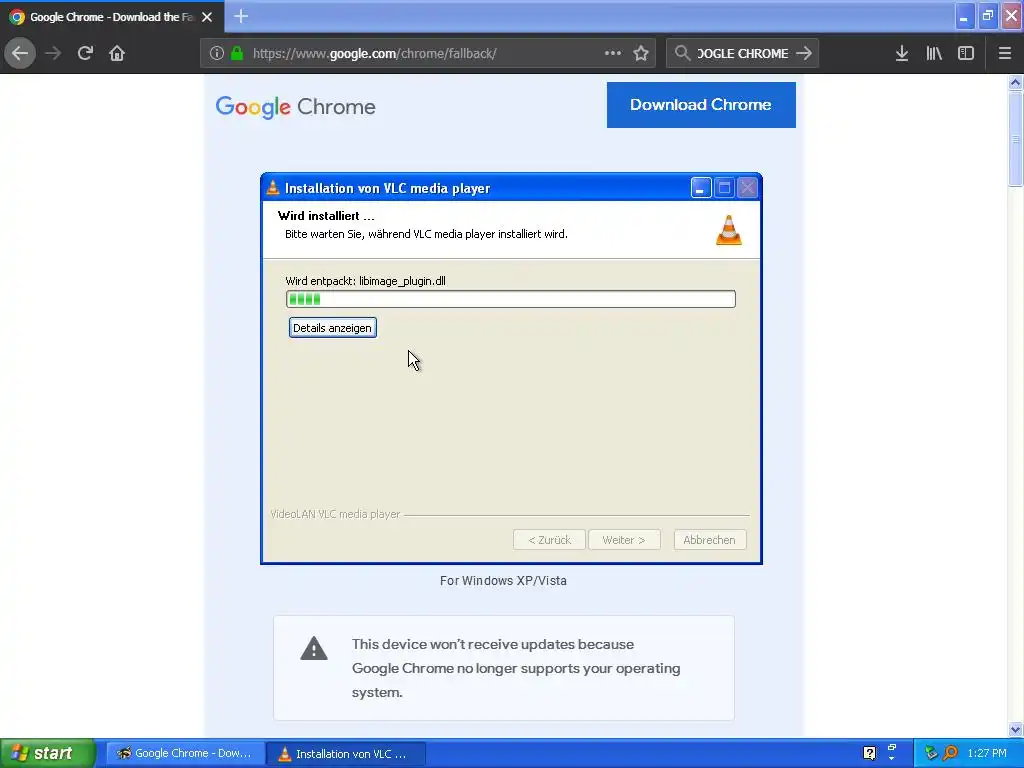
Task: Open the downloads arrow icon
Action: [x=902, y=53]
